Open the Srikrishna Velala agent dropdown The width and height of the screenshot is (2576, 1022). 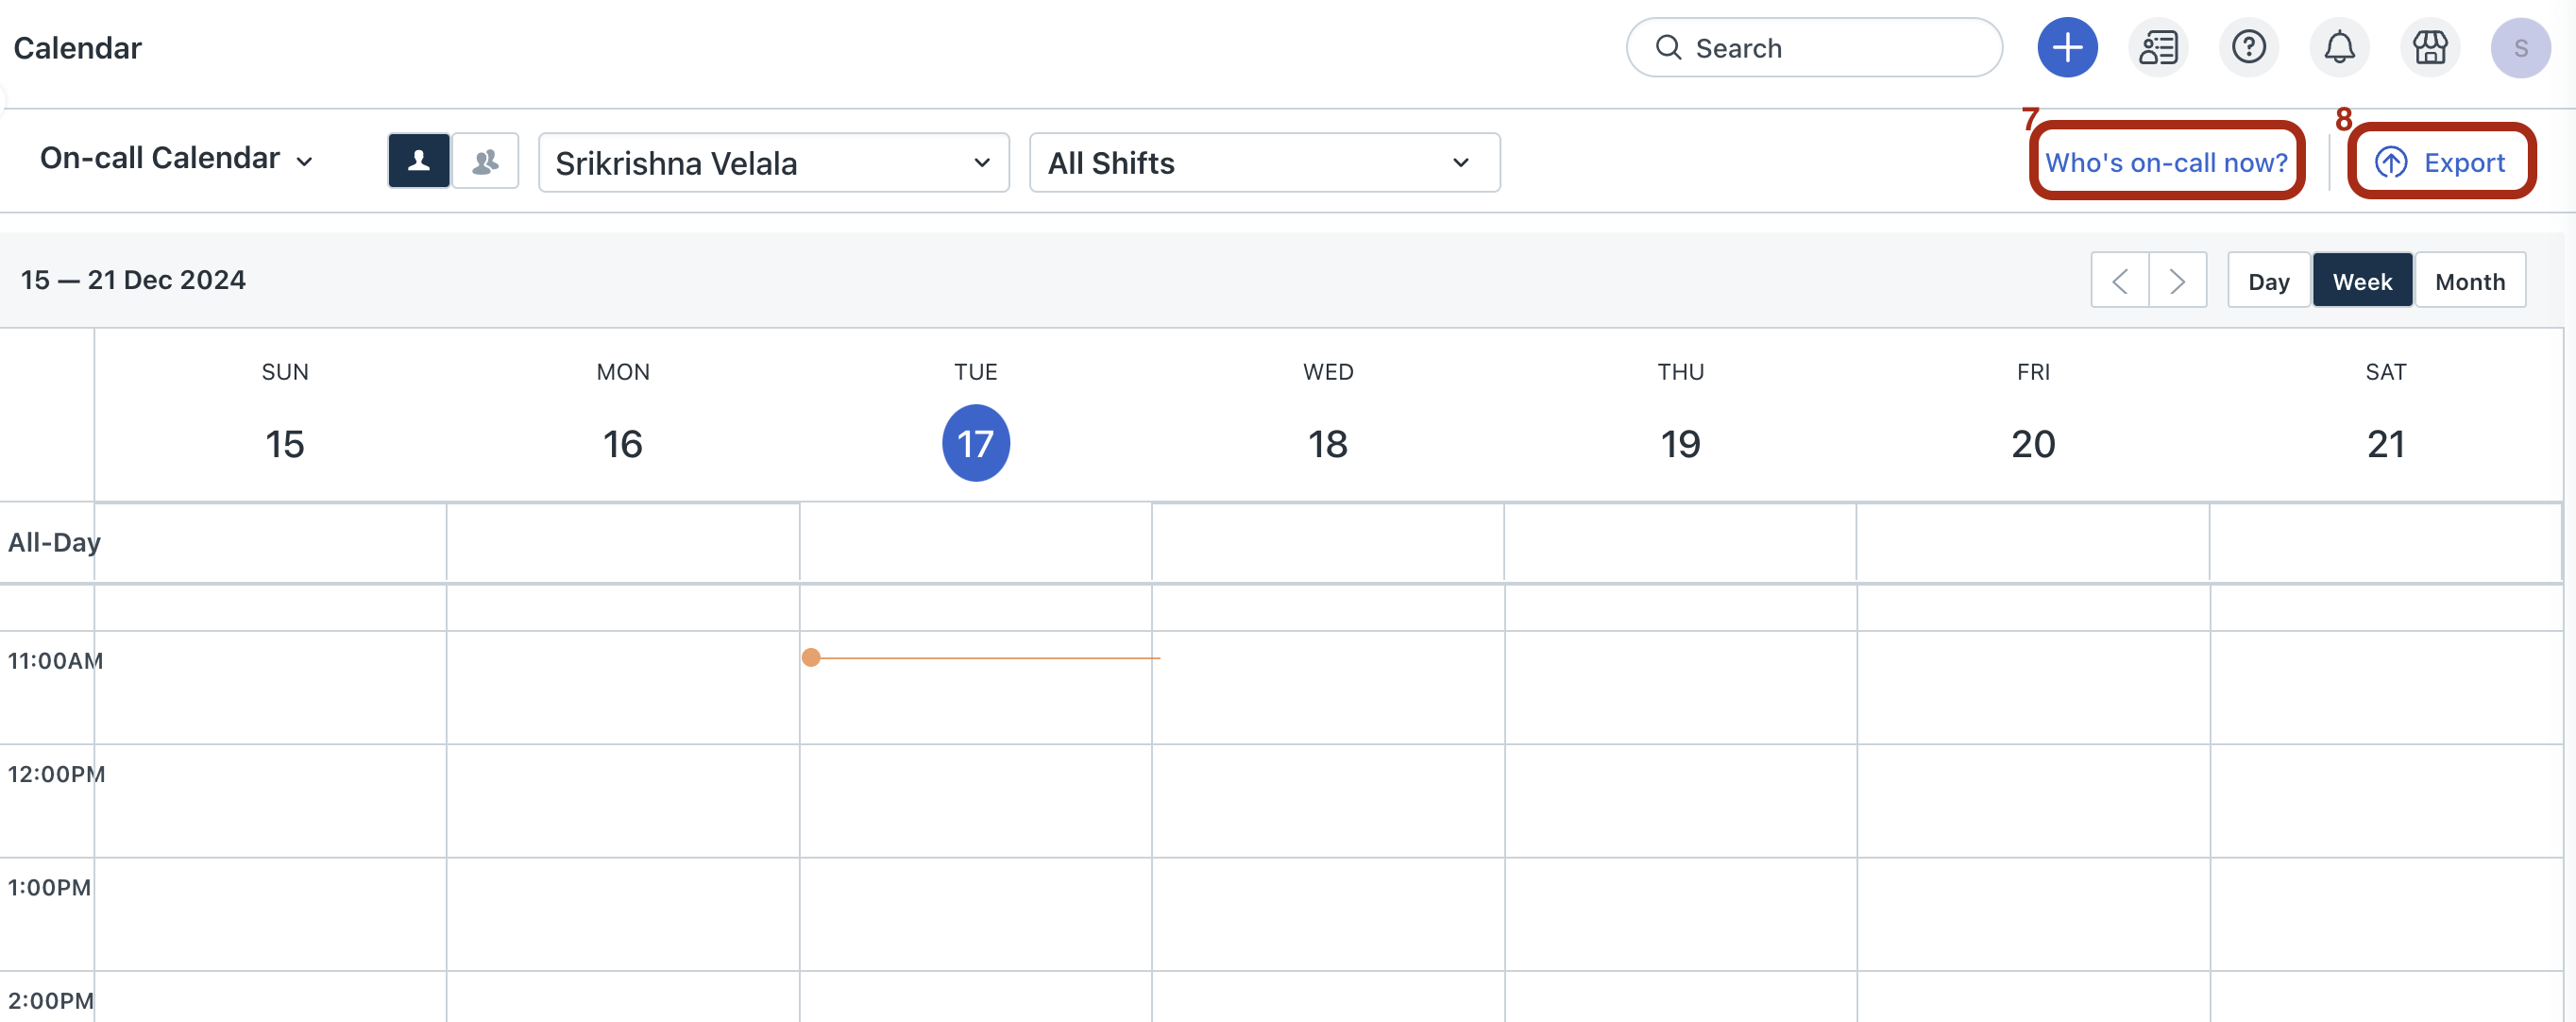click(773, 163)
